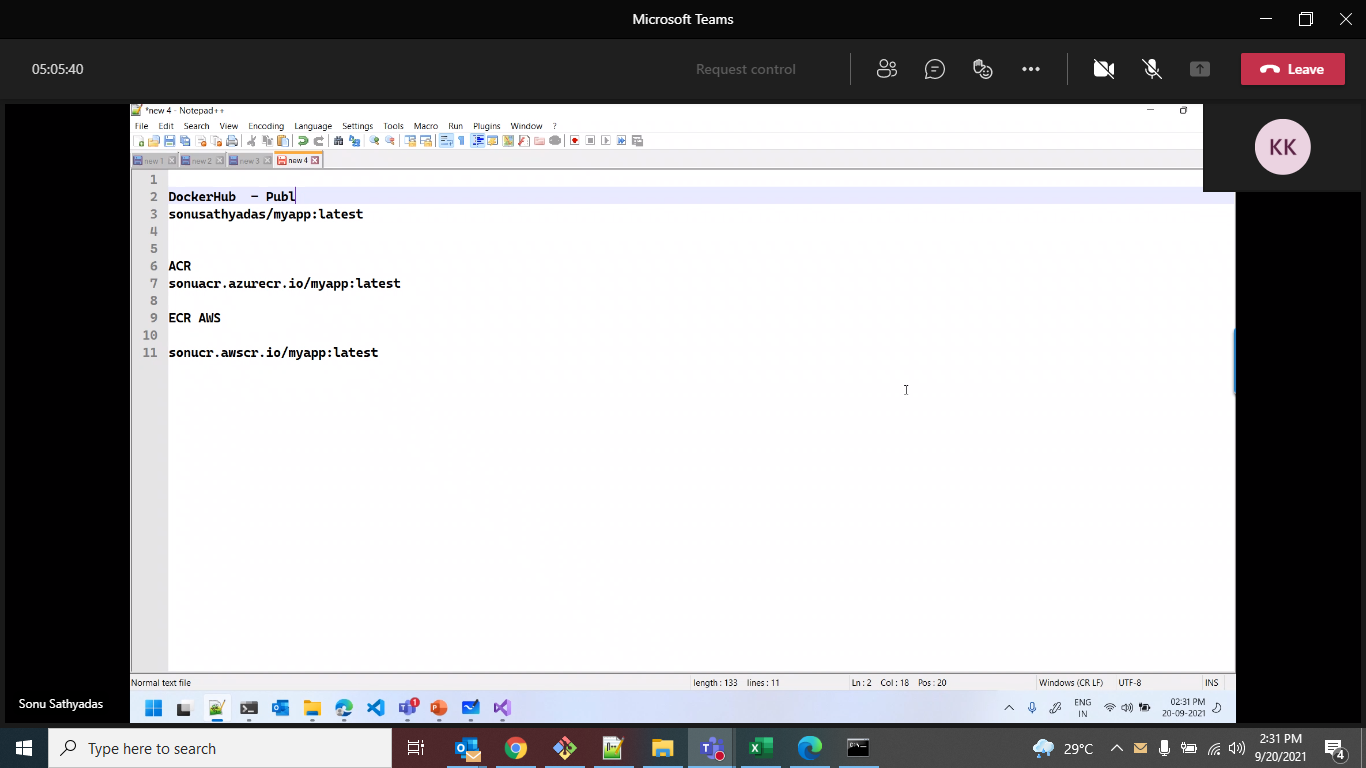Switch to the new 1 tab
Screen dimensions: 1366x768
(x=154, y=161)
